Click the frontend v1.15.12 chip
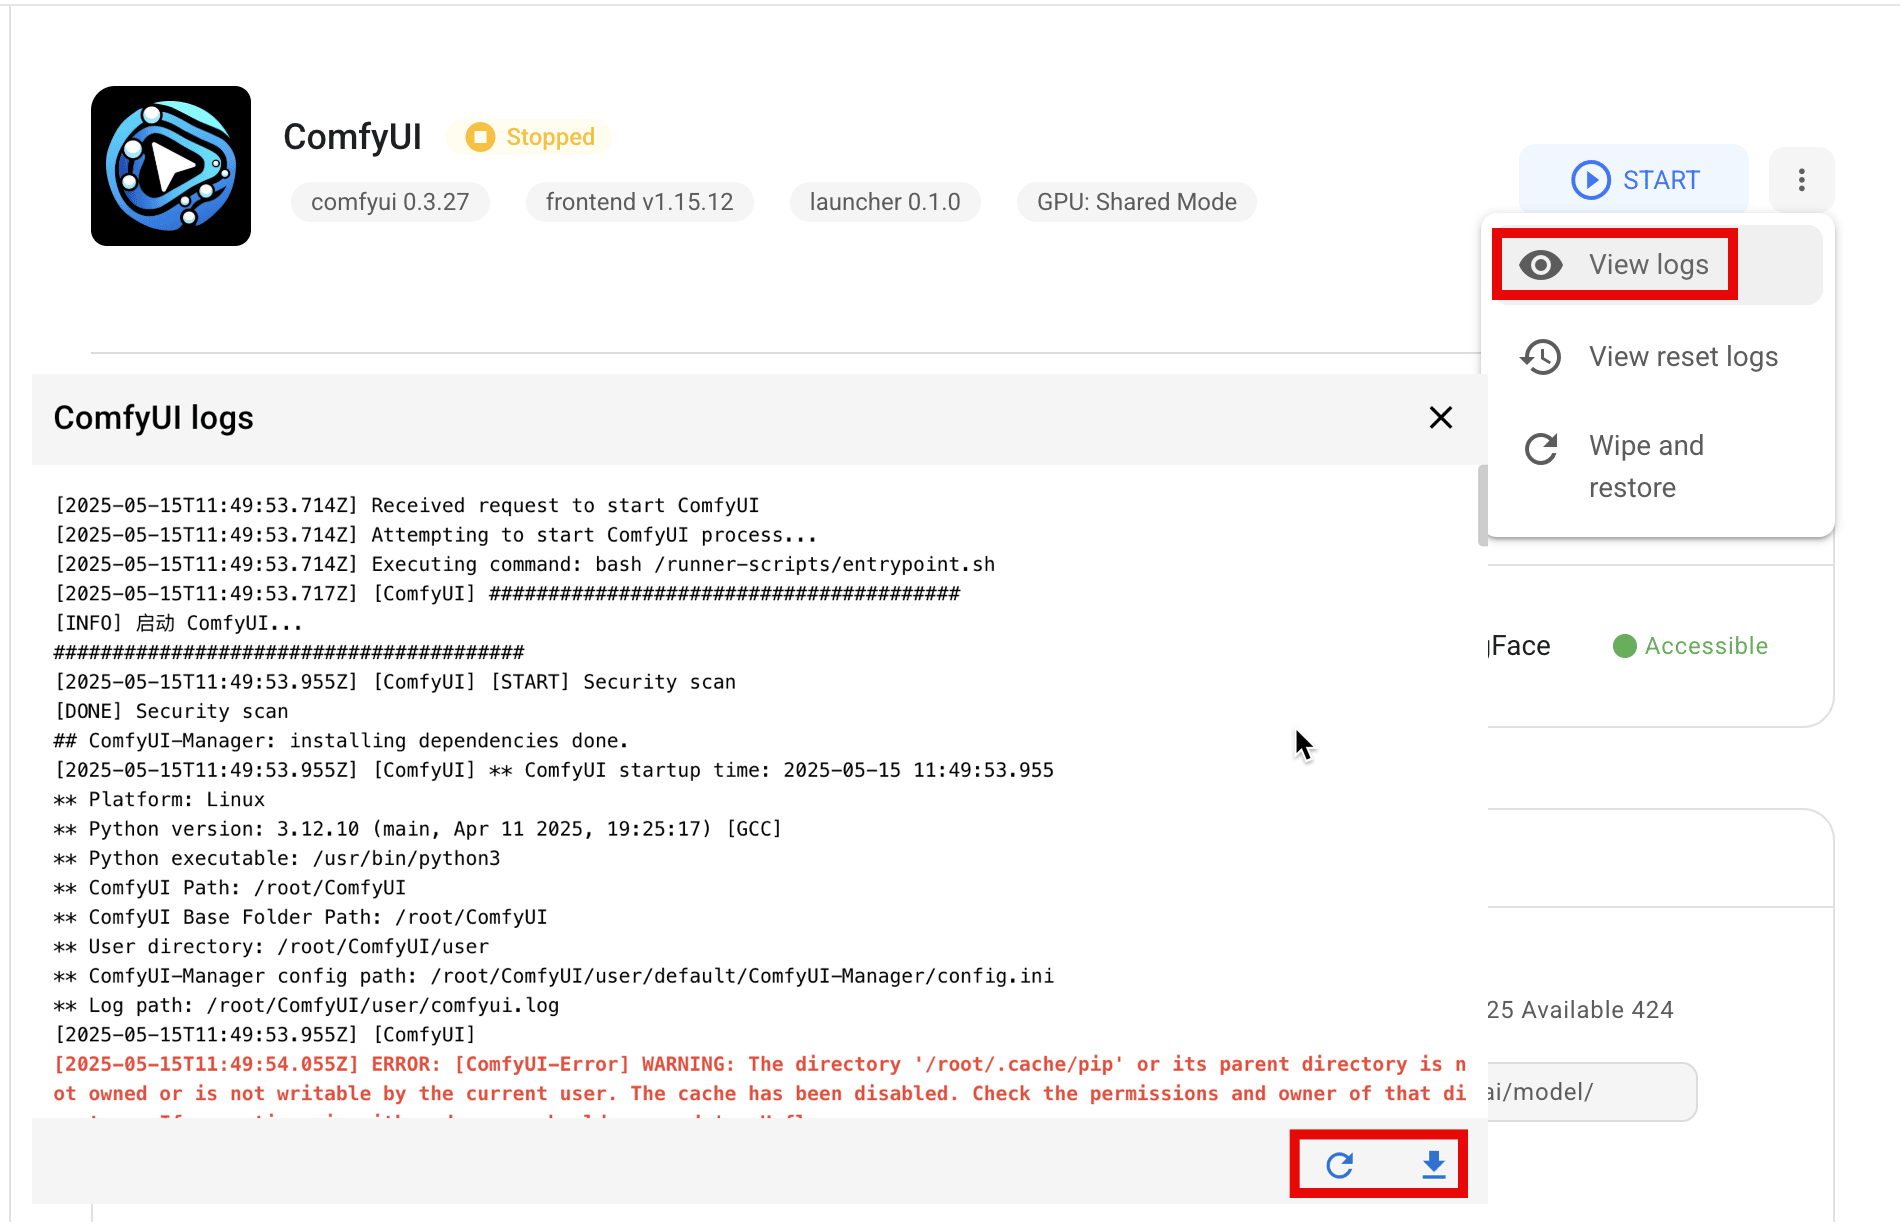The height and width of the screenshot is (1228, 1902). (639, 202)
